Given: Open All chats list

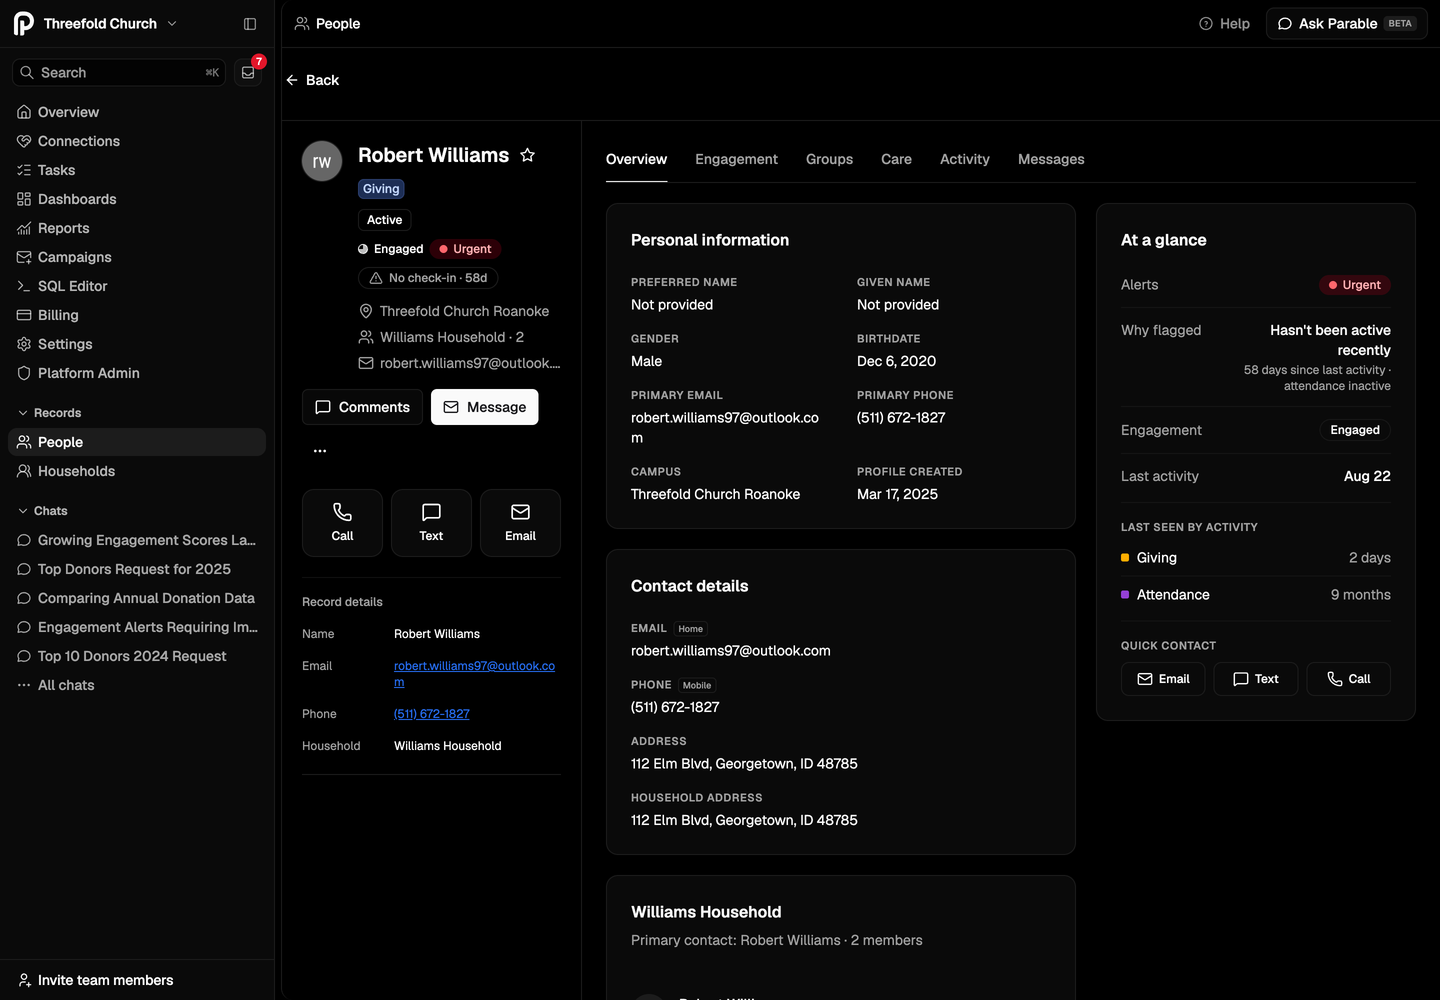Looking at the screenshot, I should point(137,685).
